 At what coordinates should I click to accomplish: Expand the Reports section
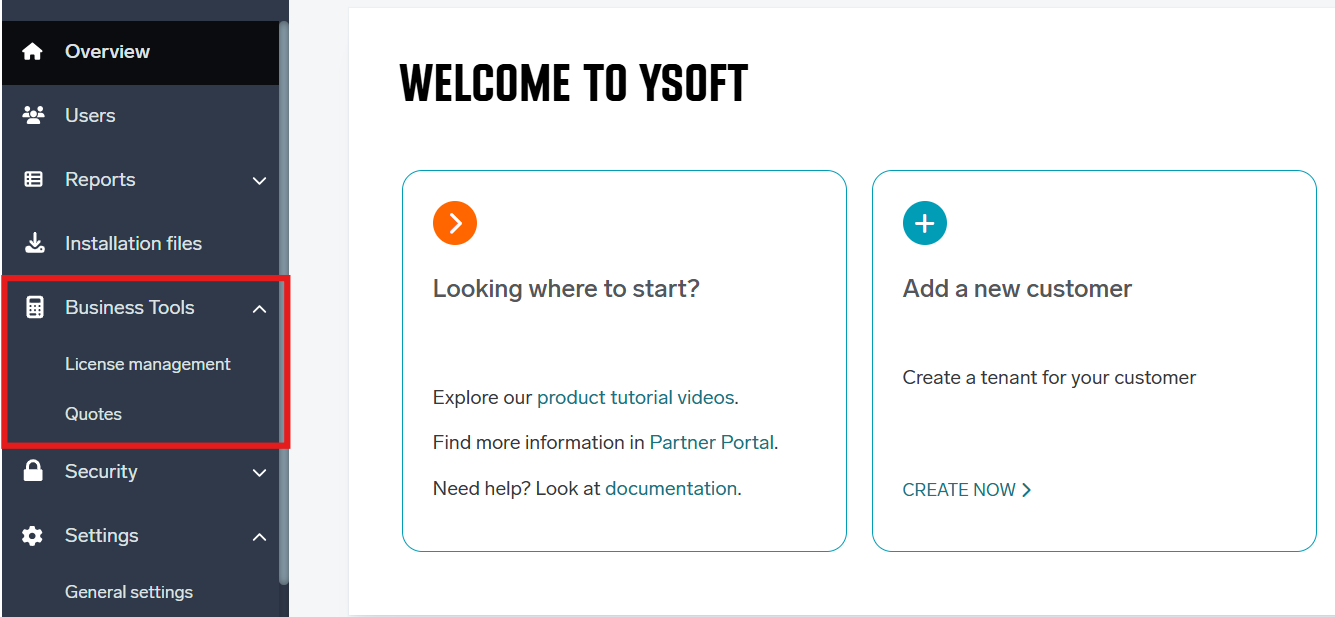point(260,181)
